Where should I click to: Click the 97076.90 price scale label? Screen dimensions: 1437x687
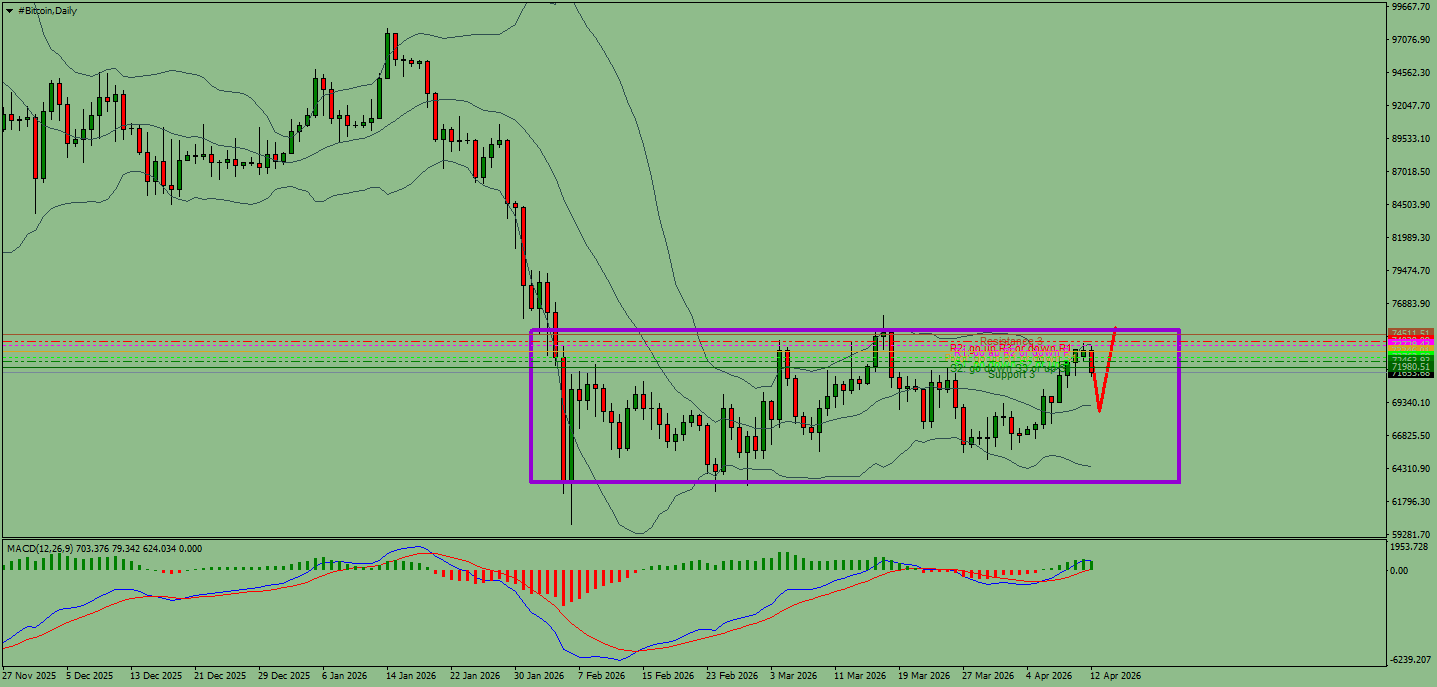tap(1411, 40)
